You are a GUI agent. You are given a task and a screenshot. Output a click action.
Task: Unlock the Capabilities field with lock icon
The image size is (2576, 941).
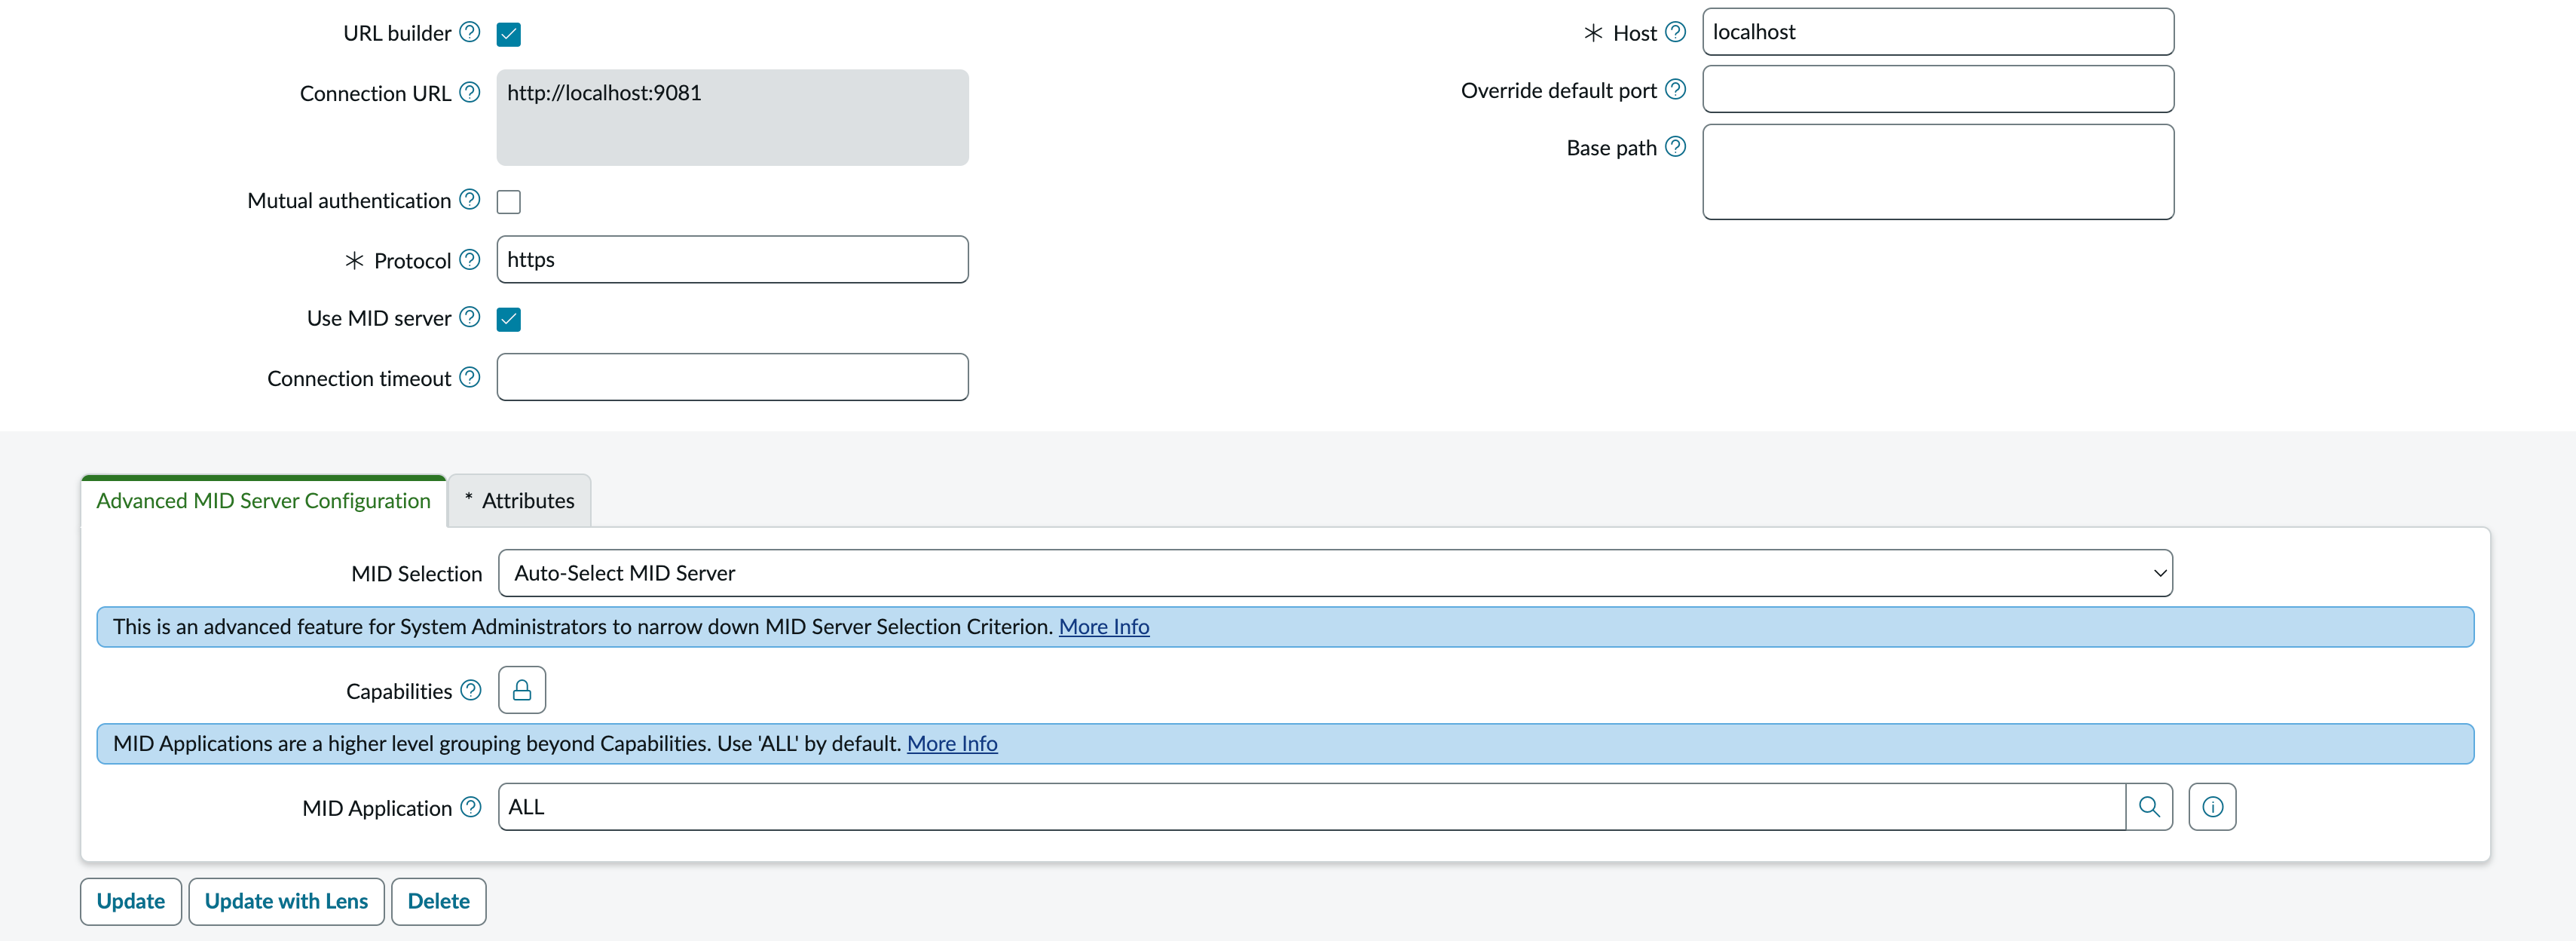tap(522, 690)
